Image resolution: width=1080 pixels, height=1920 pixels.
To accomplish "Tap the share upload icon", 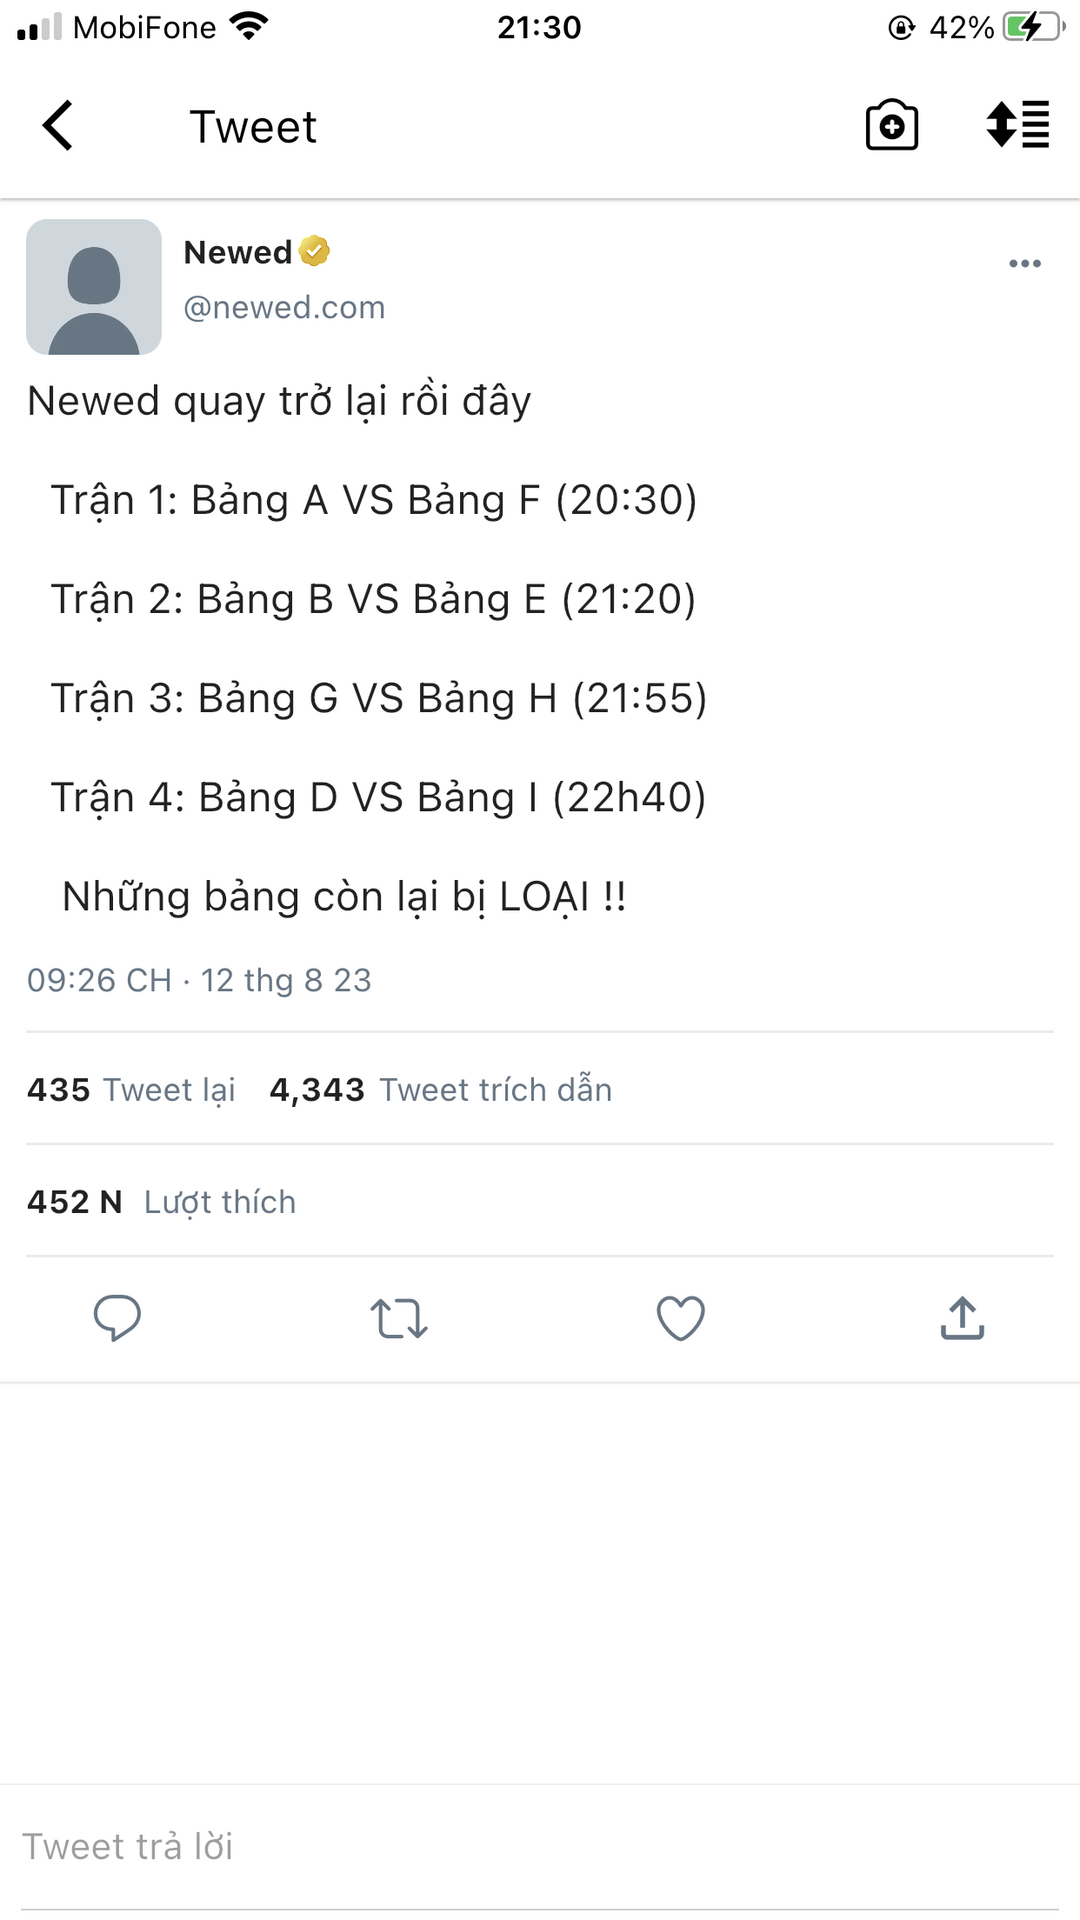I will (962, 1318).
